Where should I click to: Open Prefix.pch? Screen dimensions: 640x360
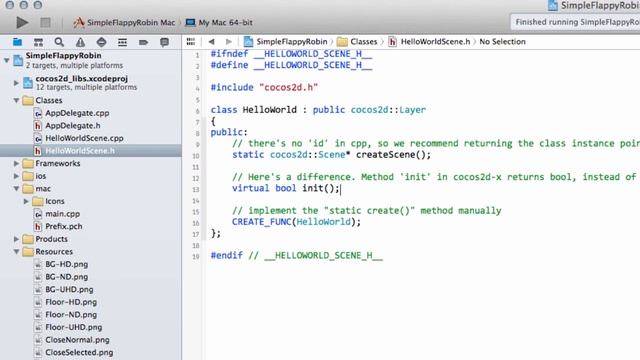tap(64, 227)
